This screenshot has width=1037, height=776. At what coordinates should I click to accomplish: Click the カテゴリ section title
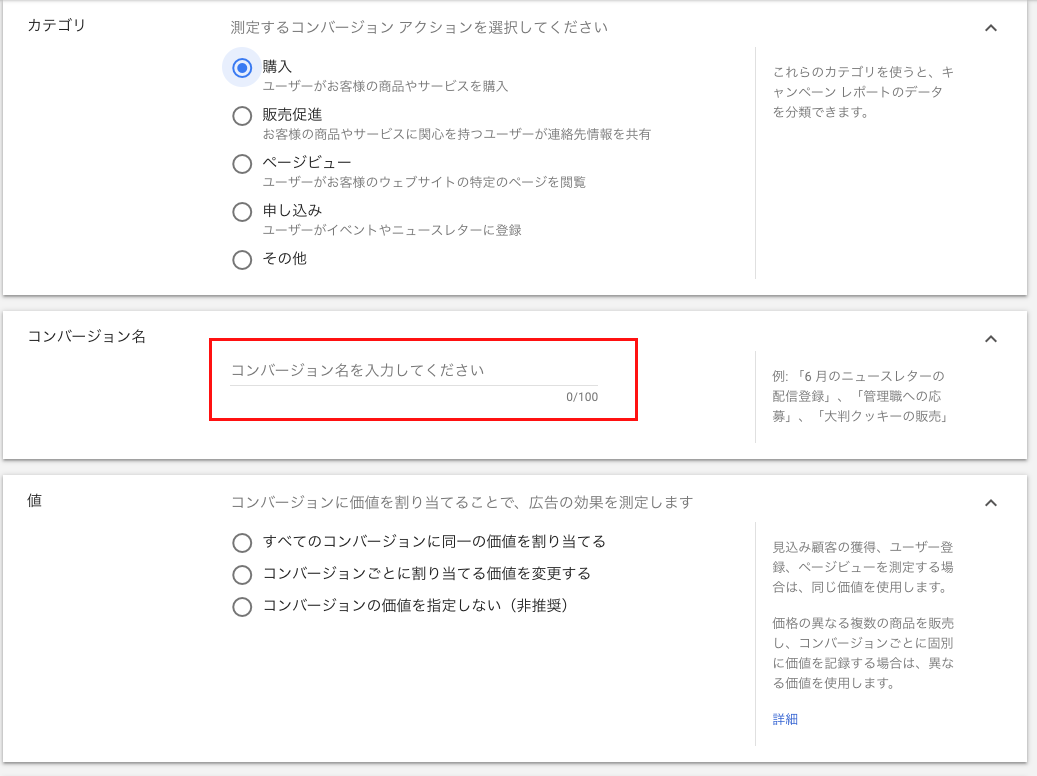click(56, 26)
